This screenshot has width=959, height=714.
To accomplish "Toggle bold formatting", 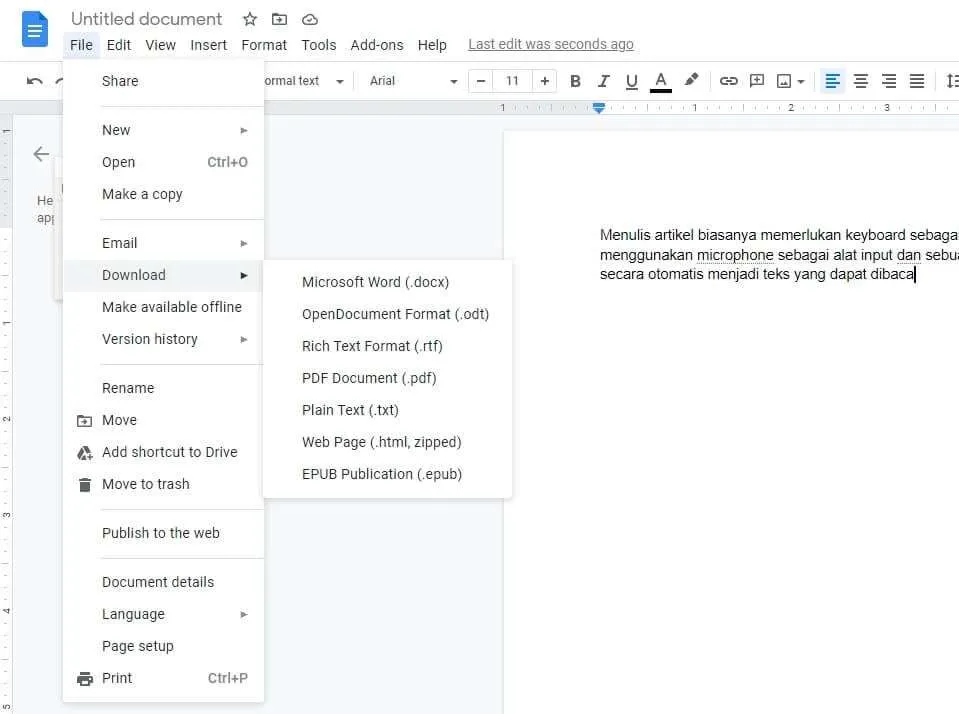I will tap(575, 81).
